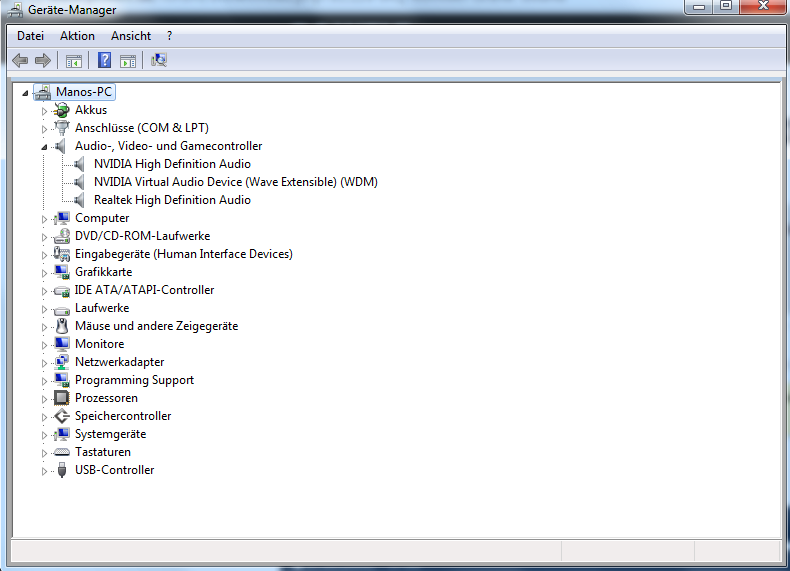Click the scan for hardware changes icon
The height and width of the screenshot is (571, 790).
[159, 60]
